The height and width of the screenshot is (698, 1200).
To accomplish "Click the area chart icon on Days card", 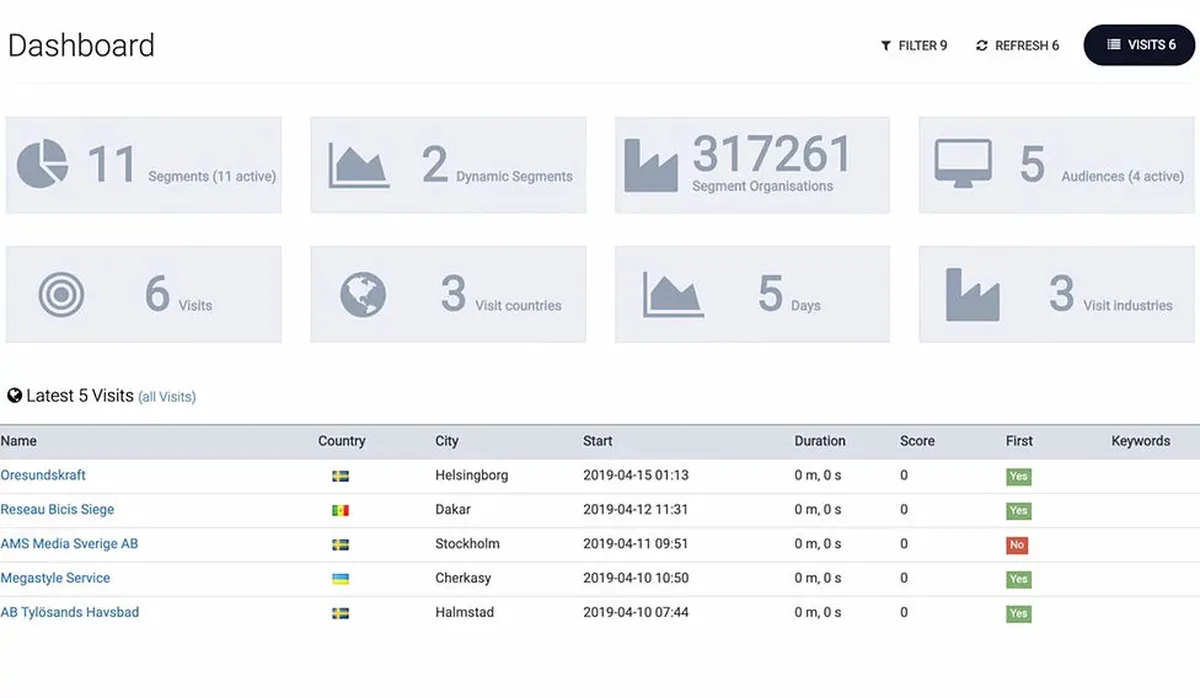I will point(673,296).
